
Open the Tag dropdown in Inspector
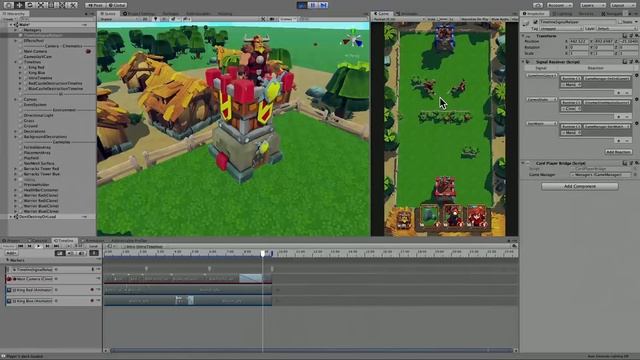(561, 29)
